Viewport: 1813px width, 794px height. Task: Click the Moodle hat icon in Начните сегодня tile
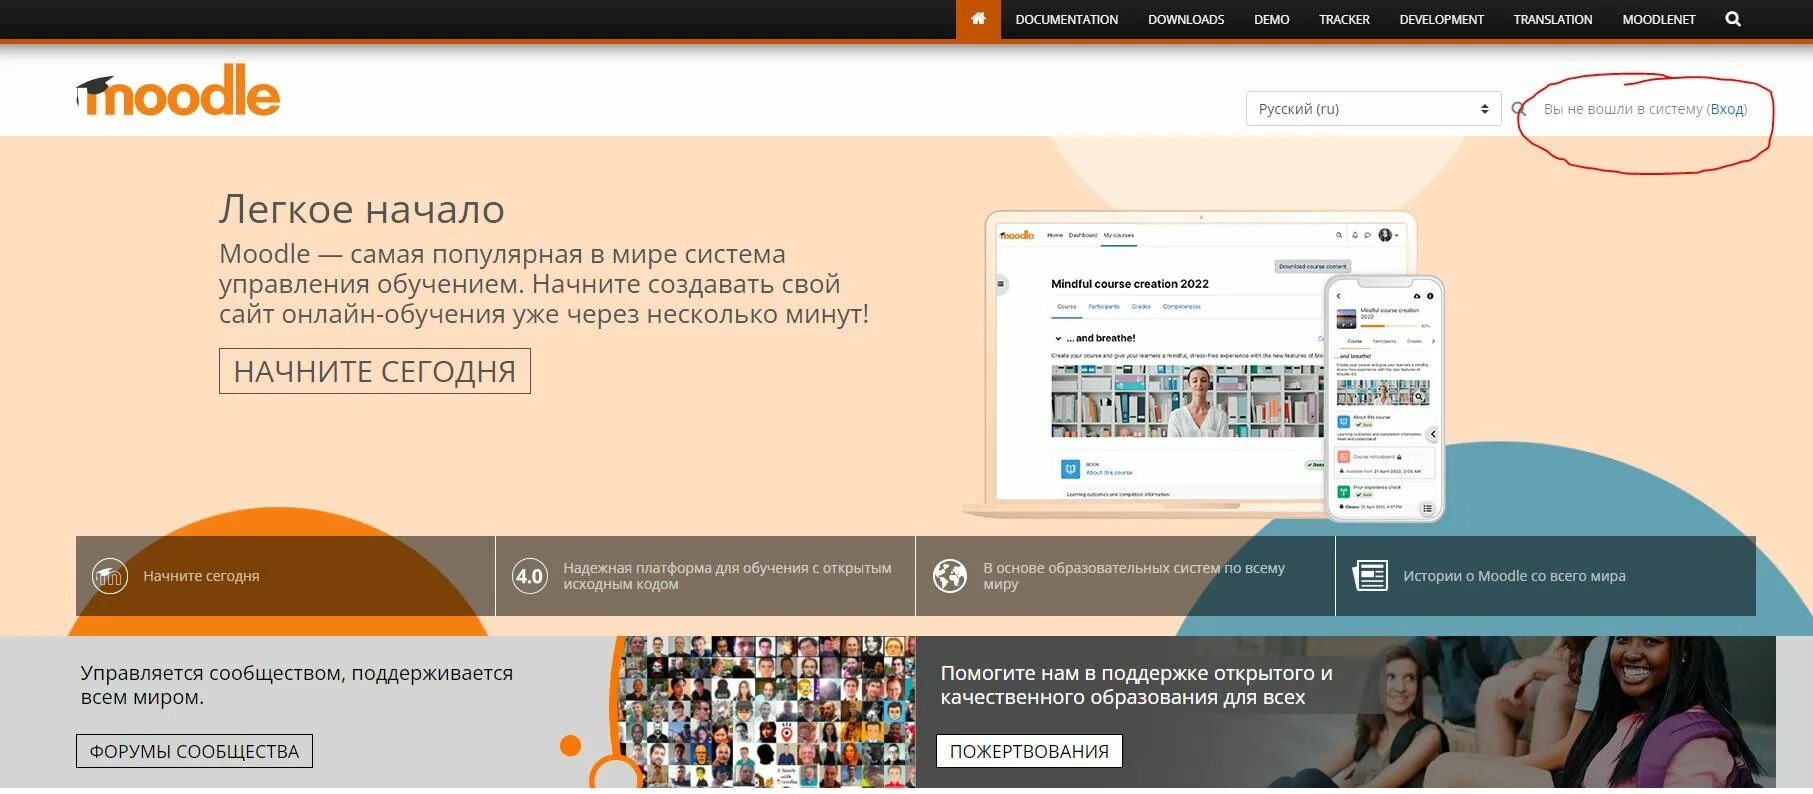coord(110,576)
